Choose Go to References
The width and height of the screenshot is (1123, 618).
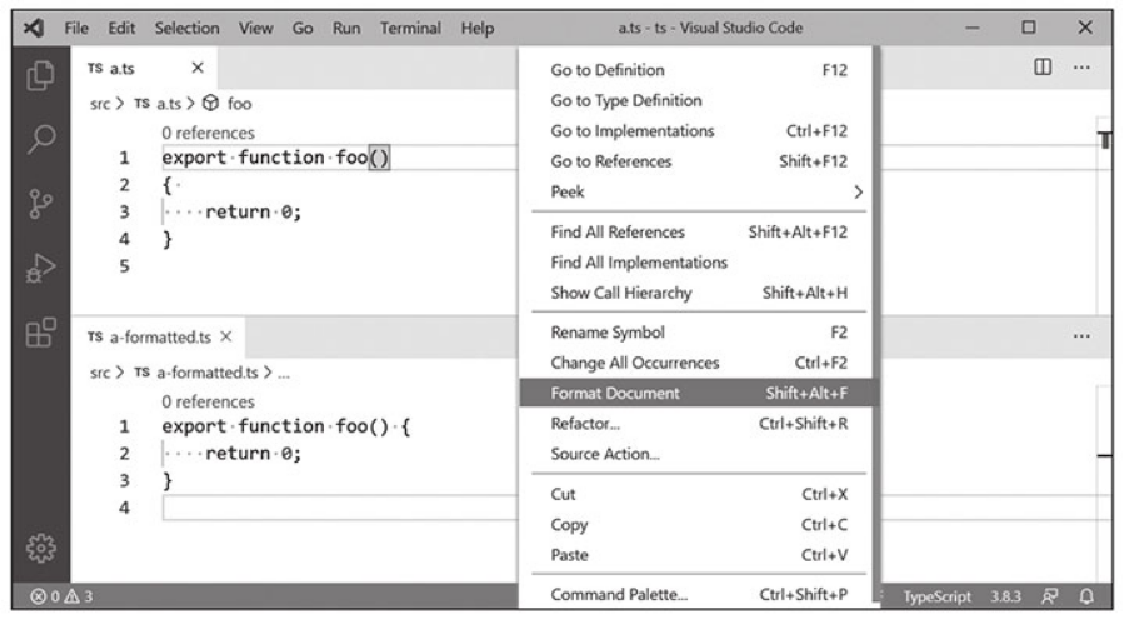[x=698, y=161]
